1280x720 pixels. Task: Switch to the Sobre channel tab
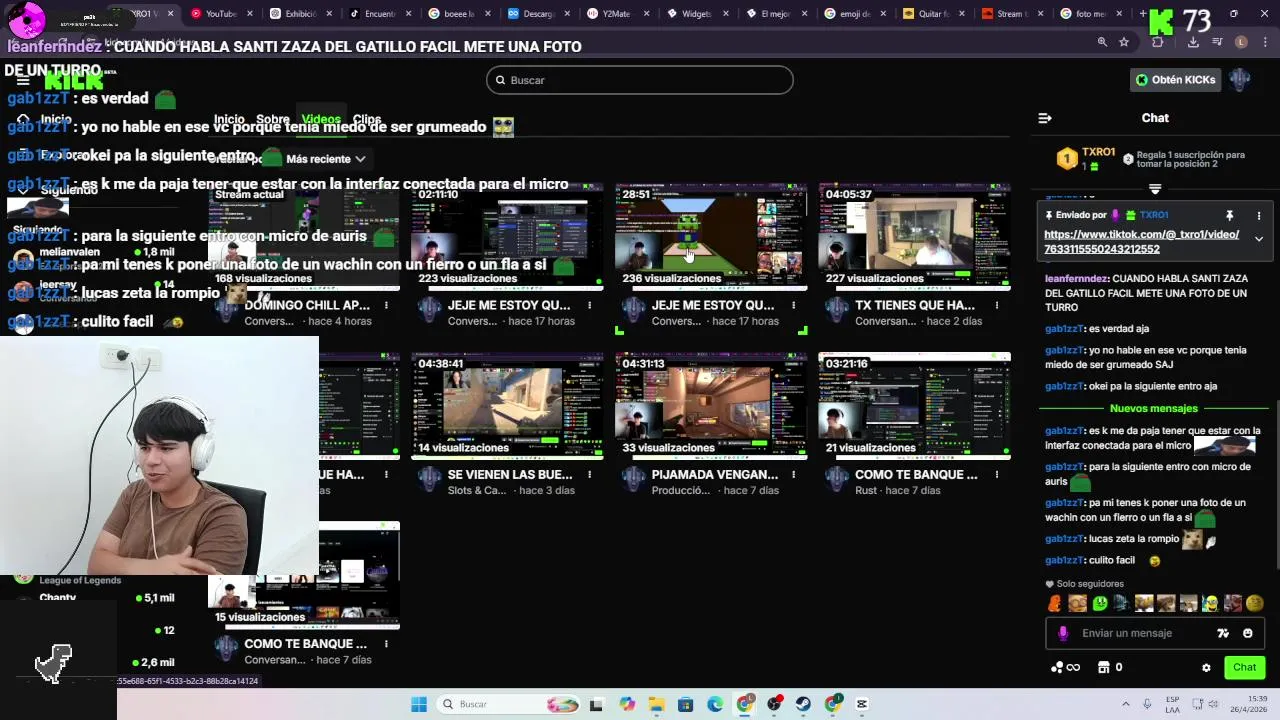click(x=273, y=119)
